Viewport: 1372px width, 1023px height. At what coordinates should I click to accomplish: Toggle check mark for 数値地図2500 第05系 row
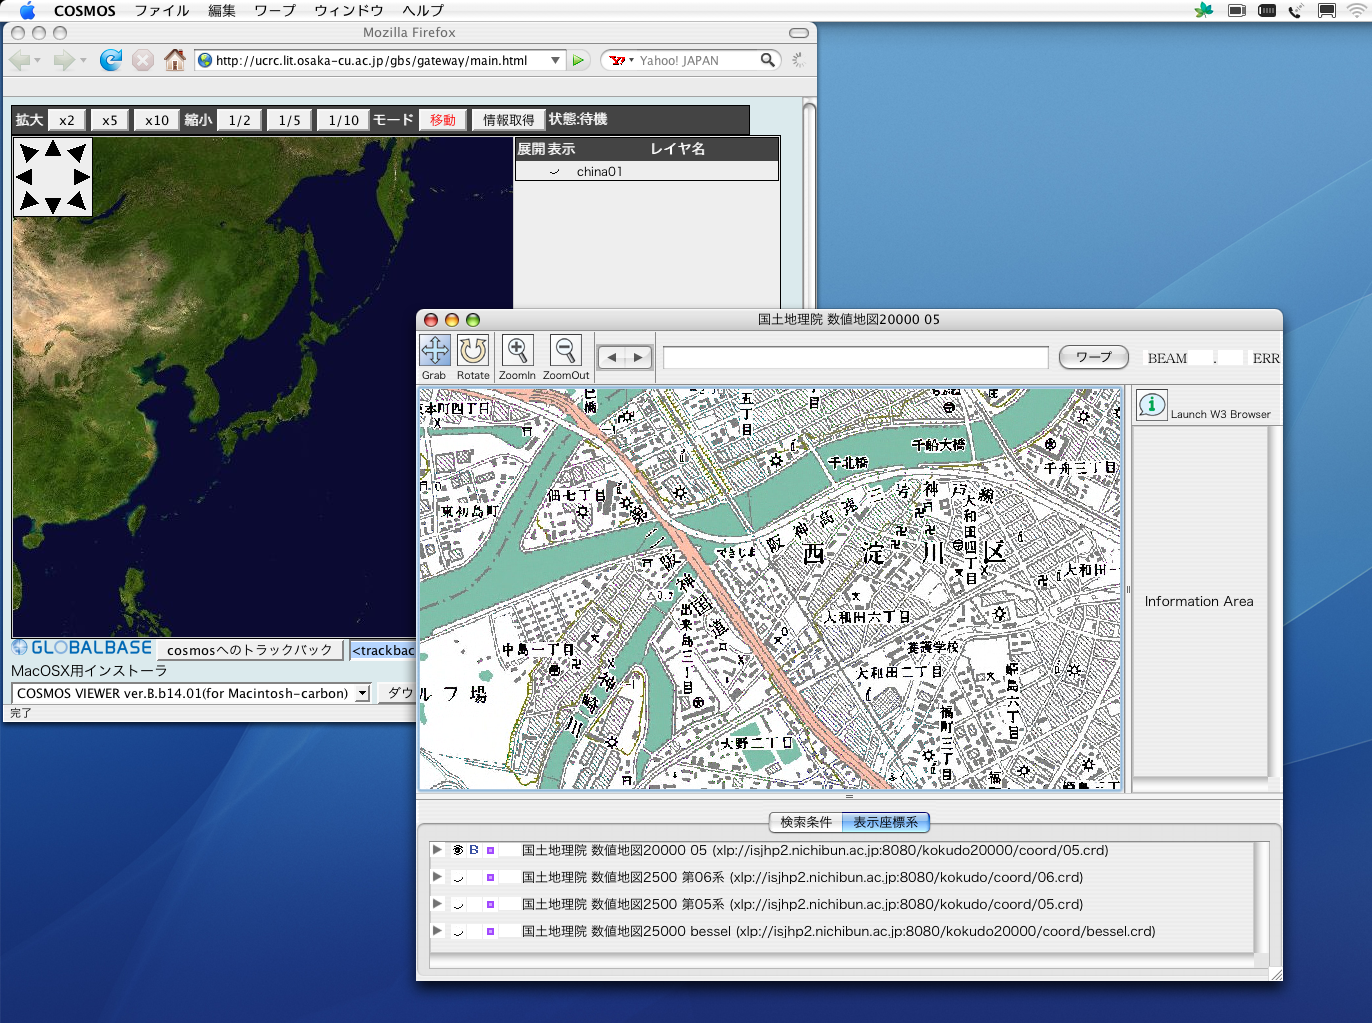tap(458, 905)
